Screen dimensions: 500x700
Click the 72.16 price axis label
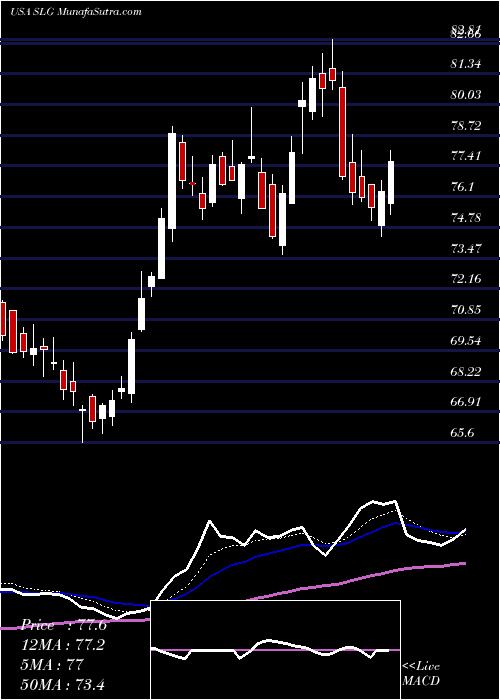tap(466, 279)
